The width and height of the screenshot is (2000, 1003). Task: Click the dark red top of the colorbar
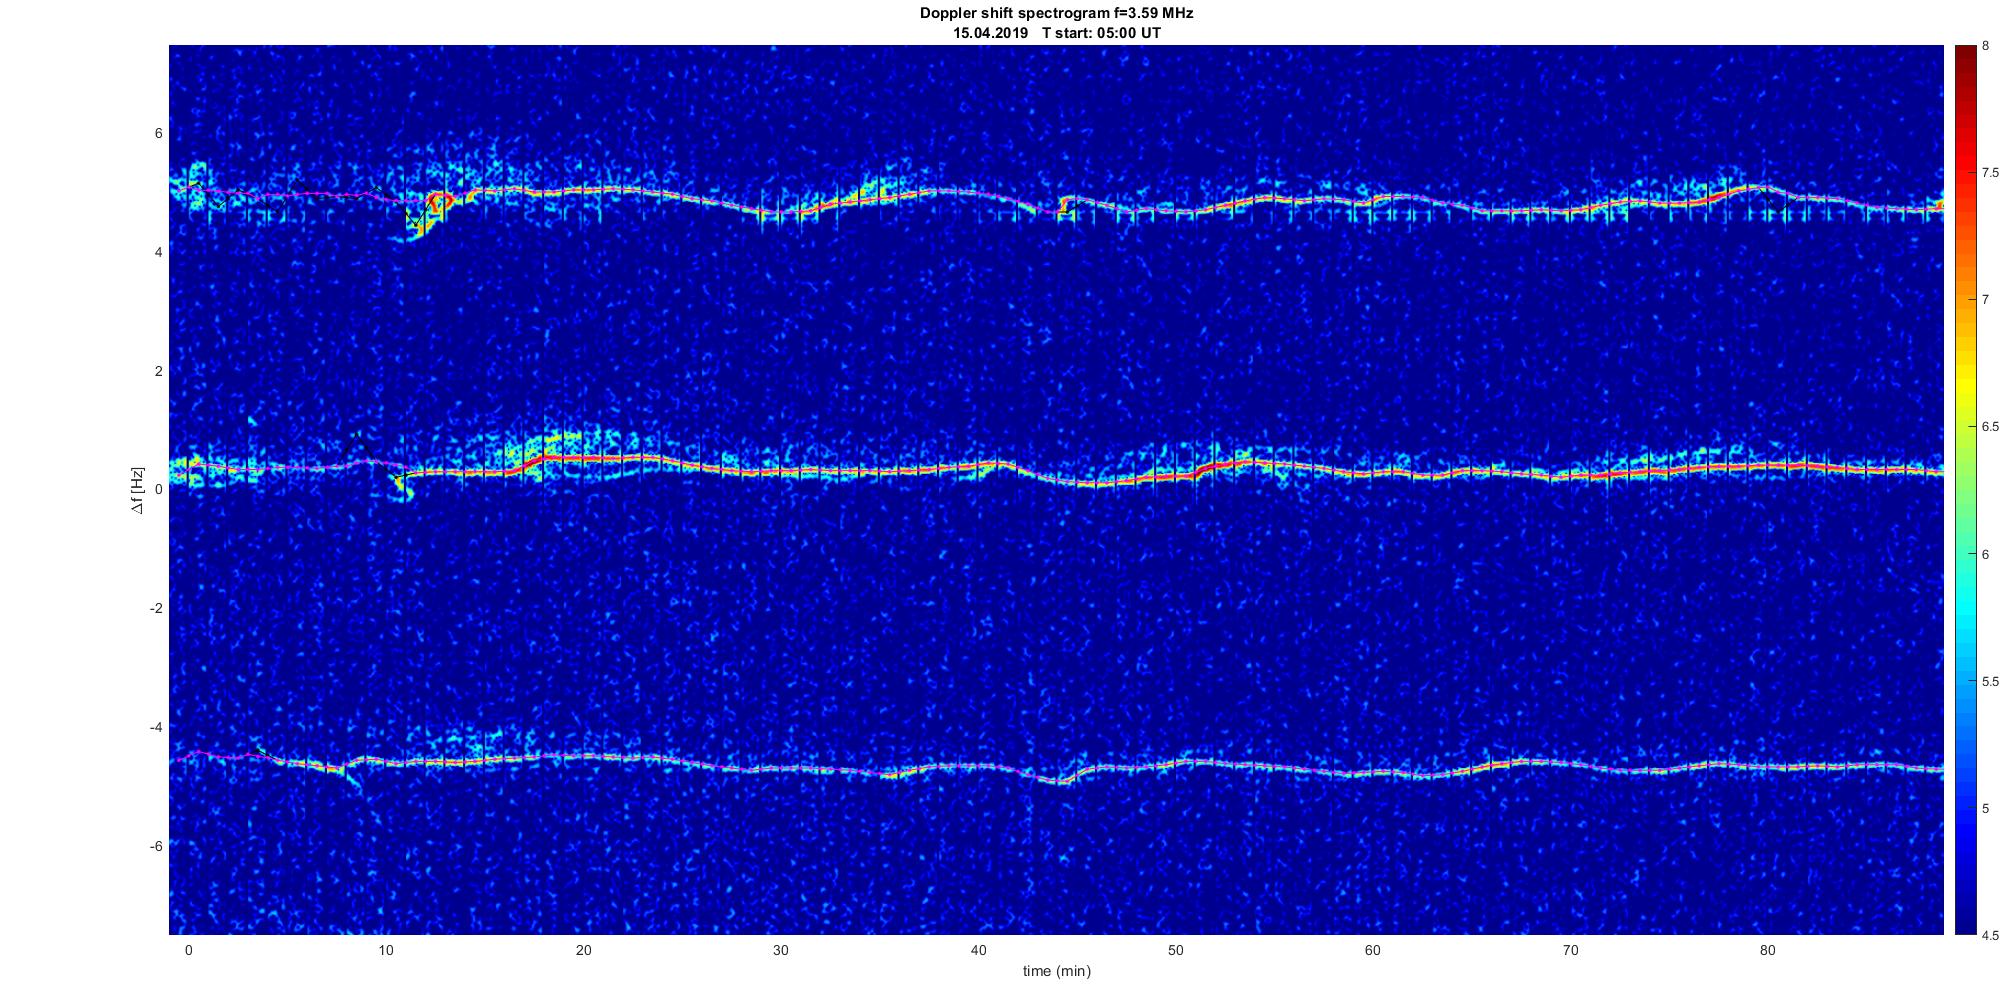[x=1965, y=55]
